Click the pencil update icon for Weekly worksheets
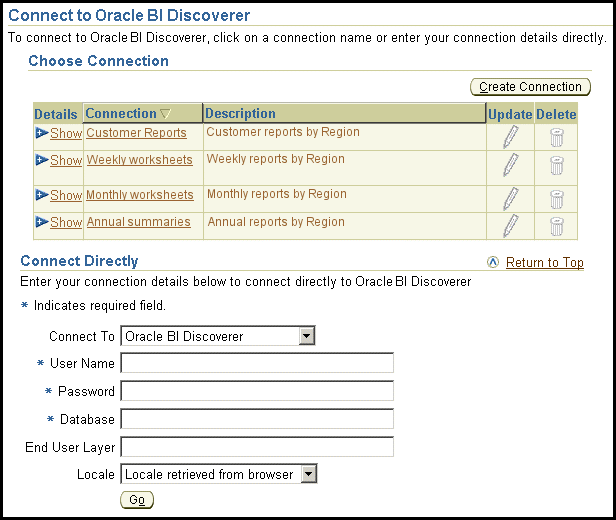This screenshot has height=520, width=616. (511, 165)
